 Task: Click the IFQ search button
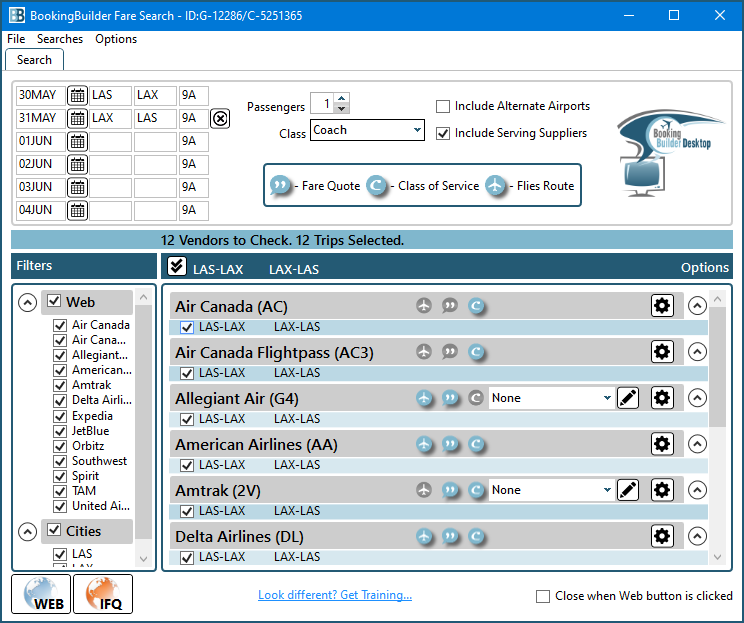point(103,594)
